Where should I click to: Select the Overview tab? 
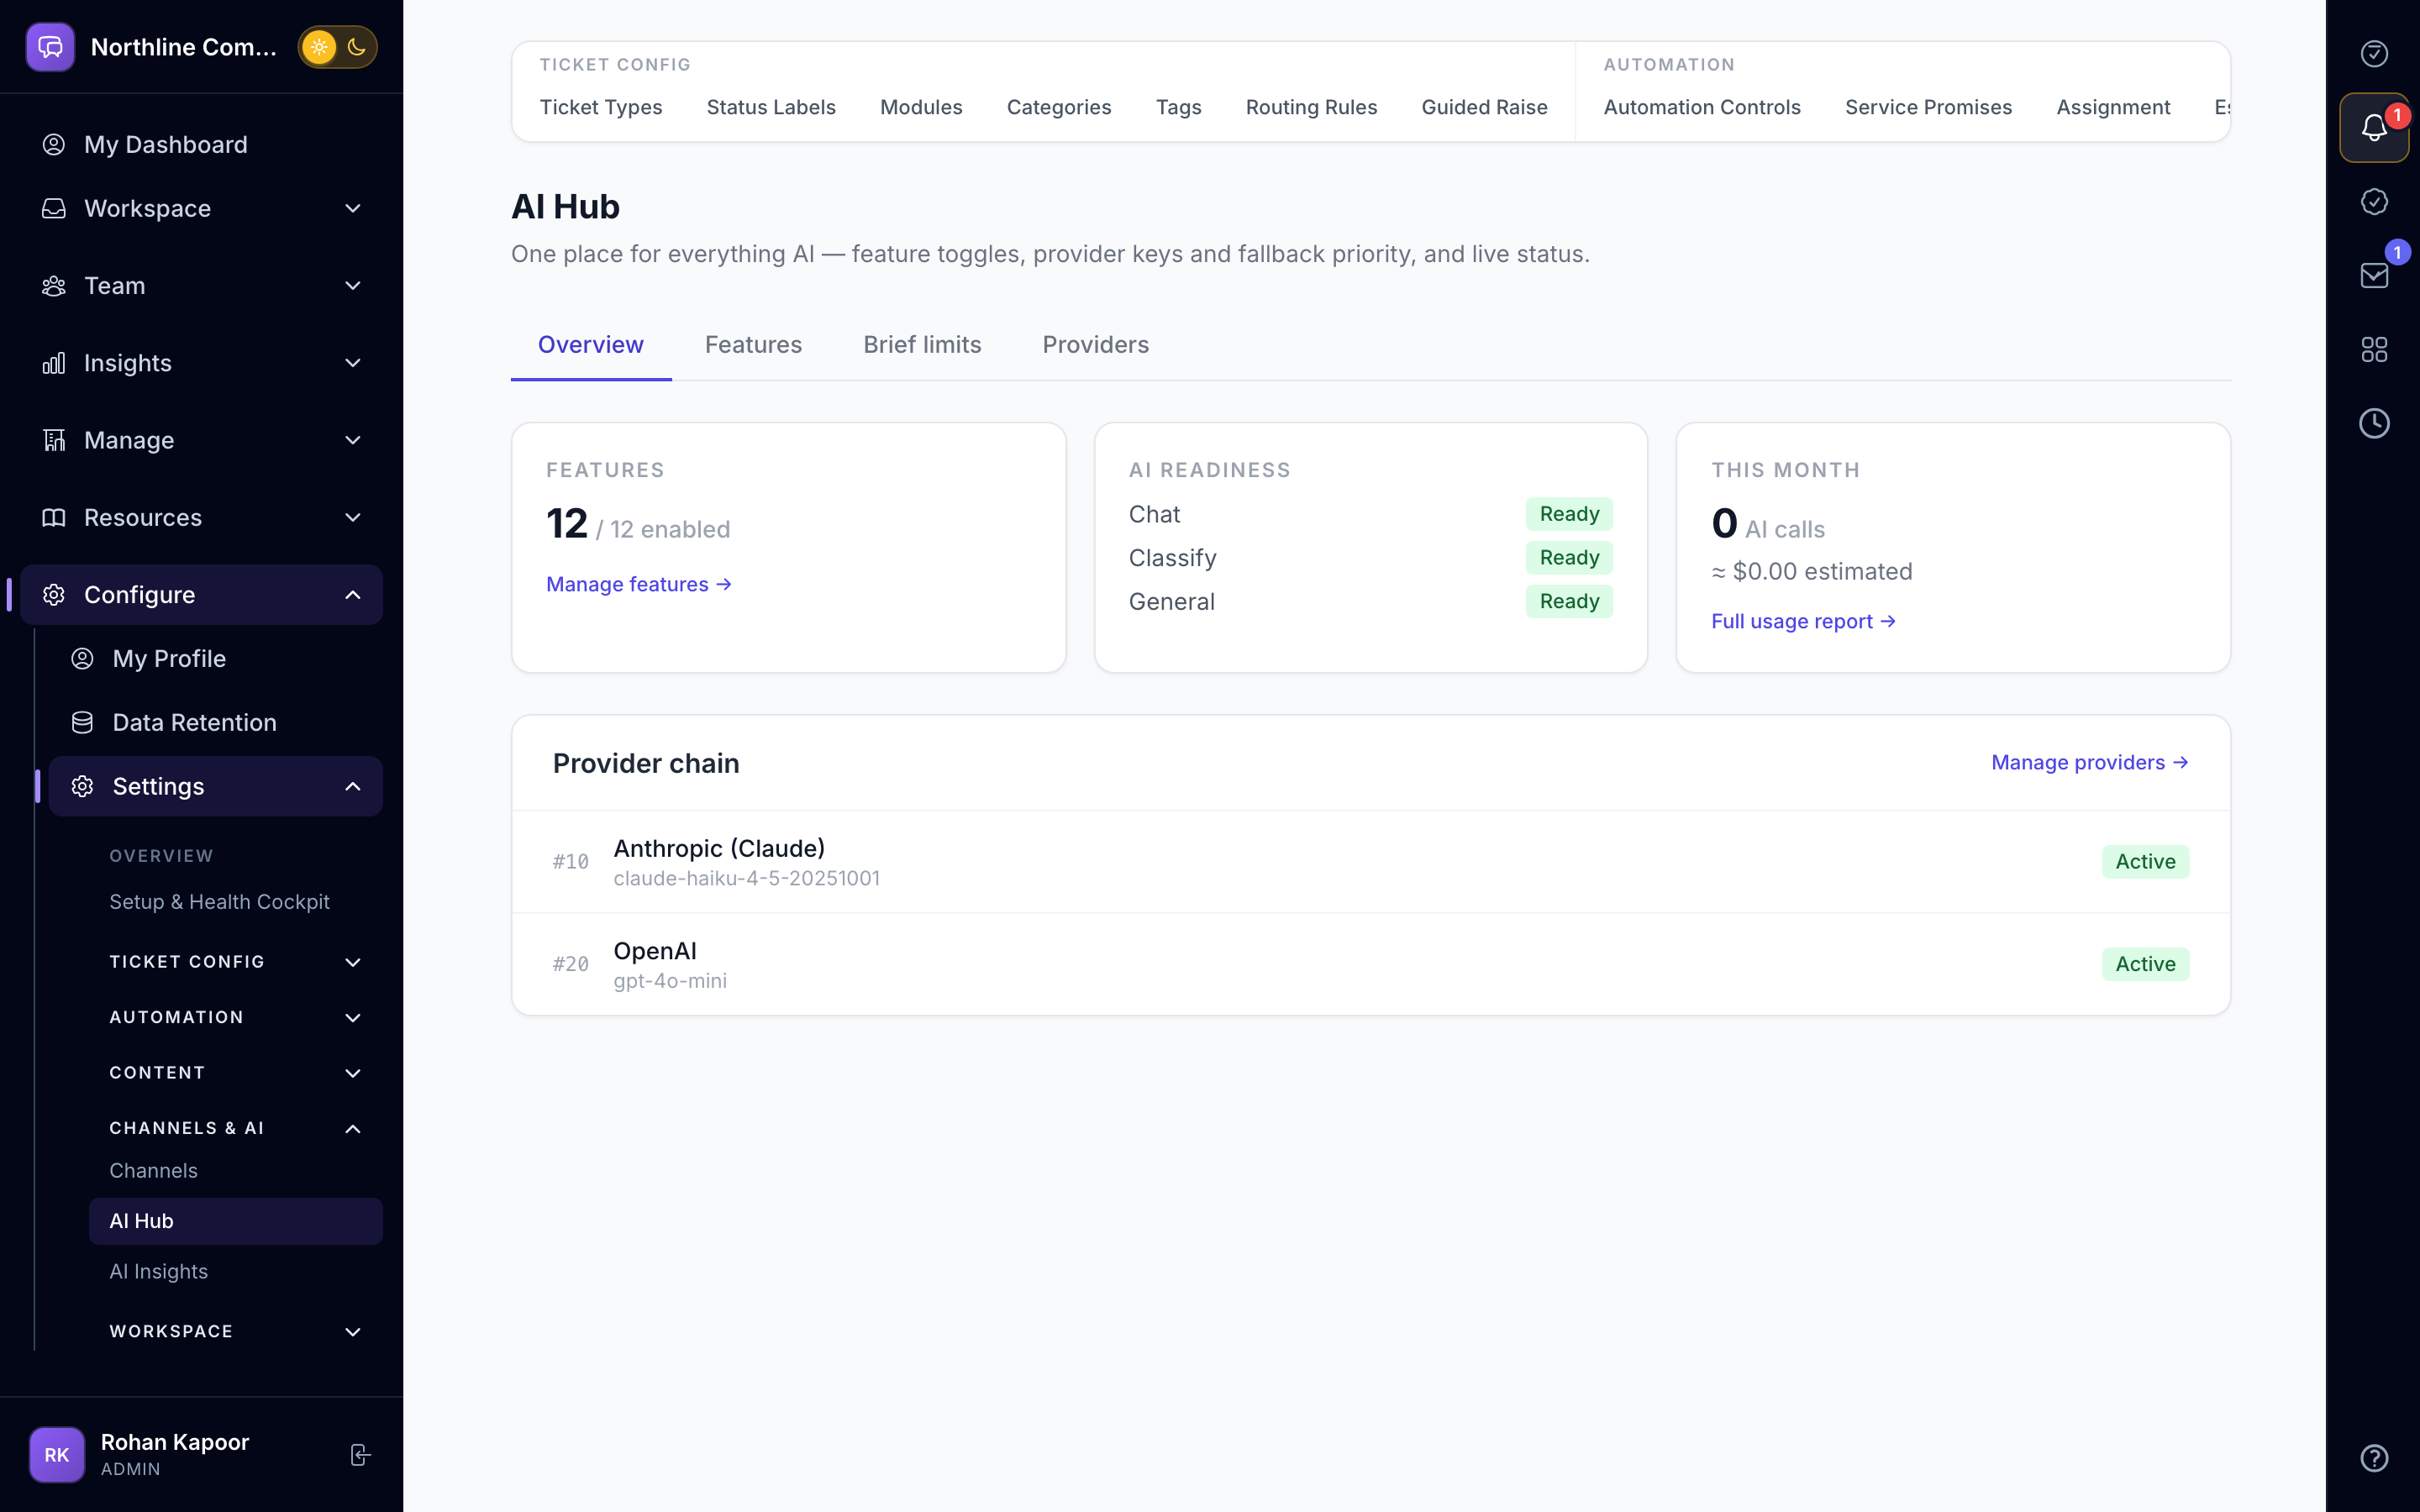point(591,345)
